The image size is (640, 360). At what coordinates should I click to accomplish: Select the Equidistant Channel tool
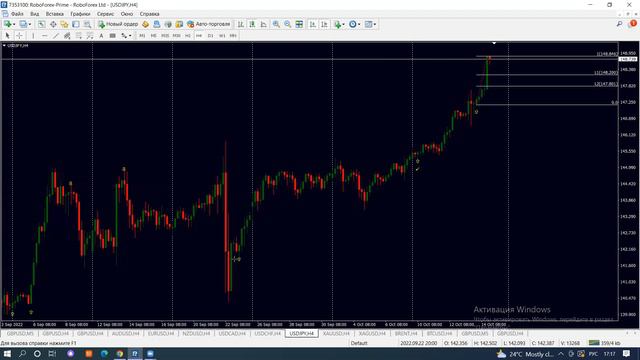(x=67, y=36)
